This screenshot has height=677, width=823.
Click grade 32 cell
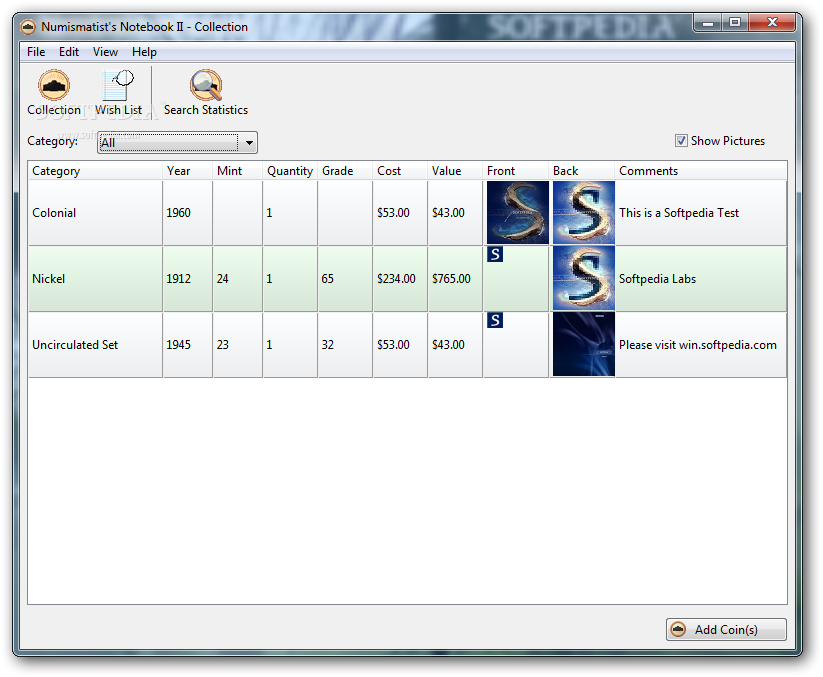point(345,345)
